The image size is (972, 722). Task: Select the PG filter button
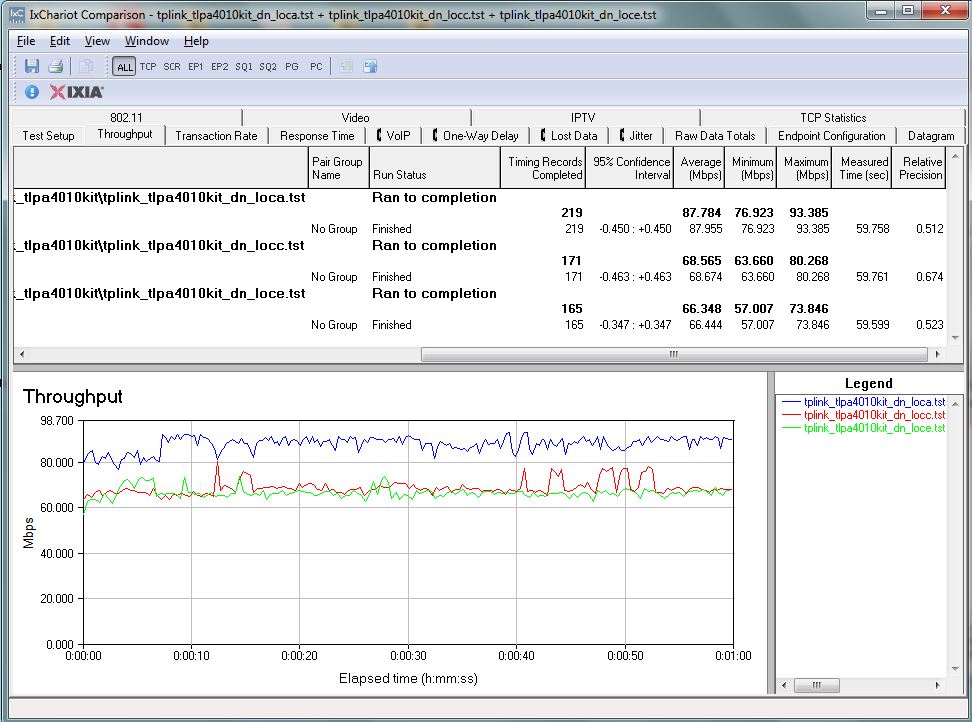pos(292,66)
